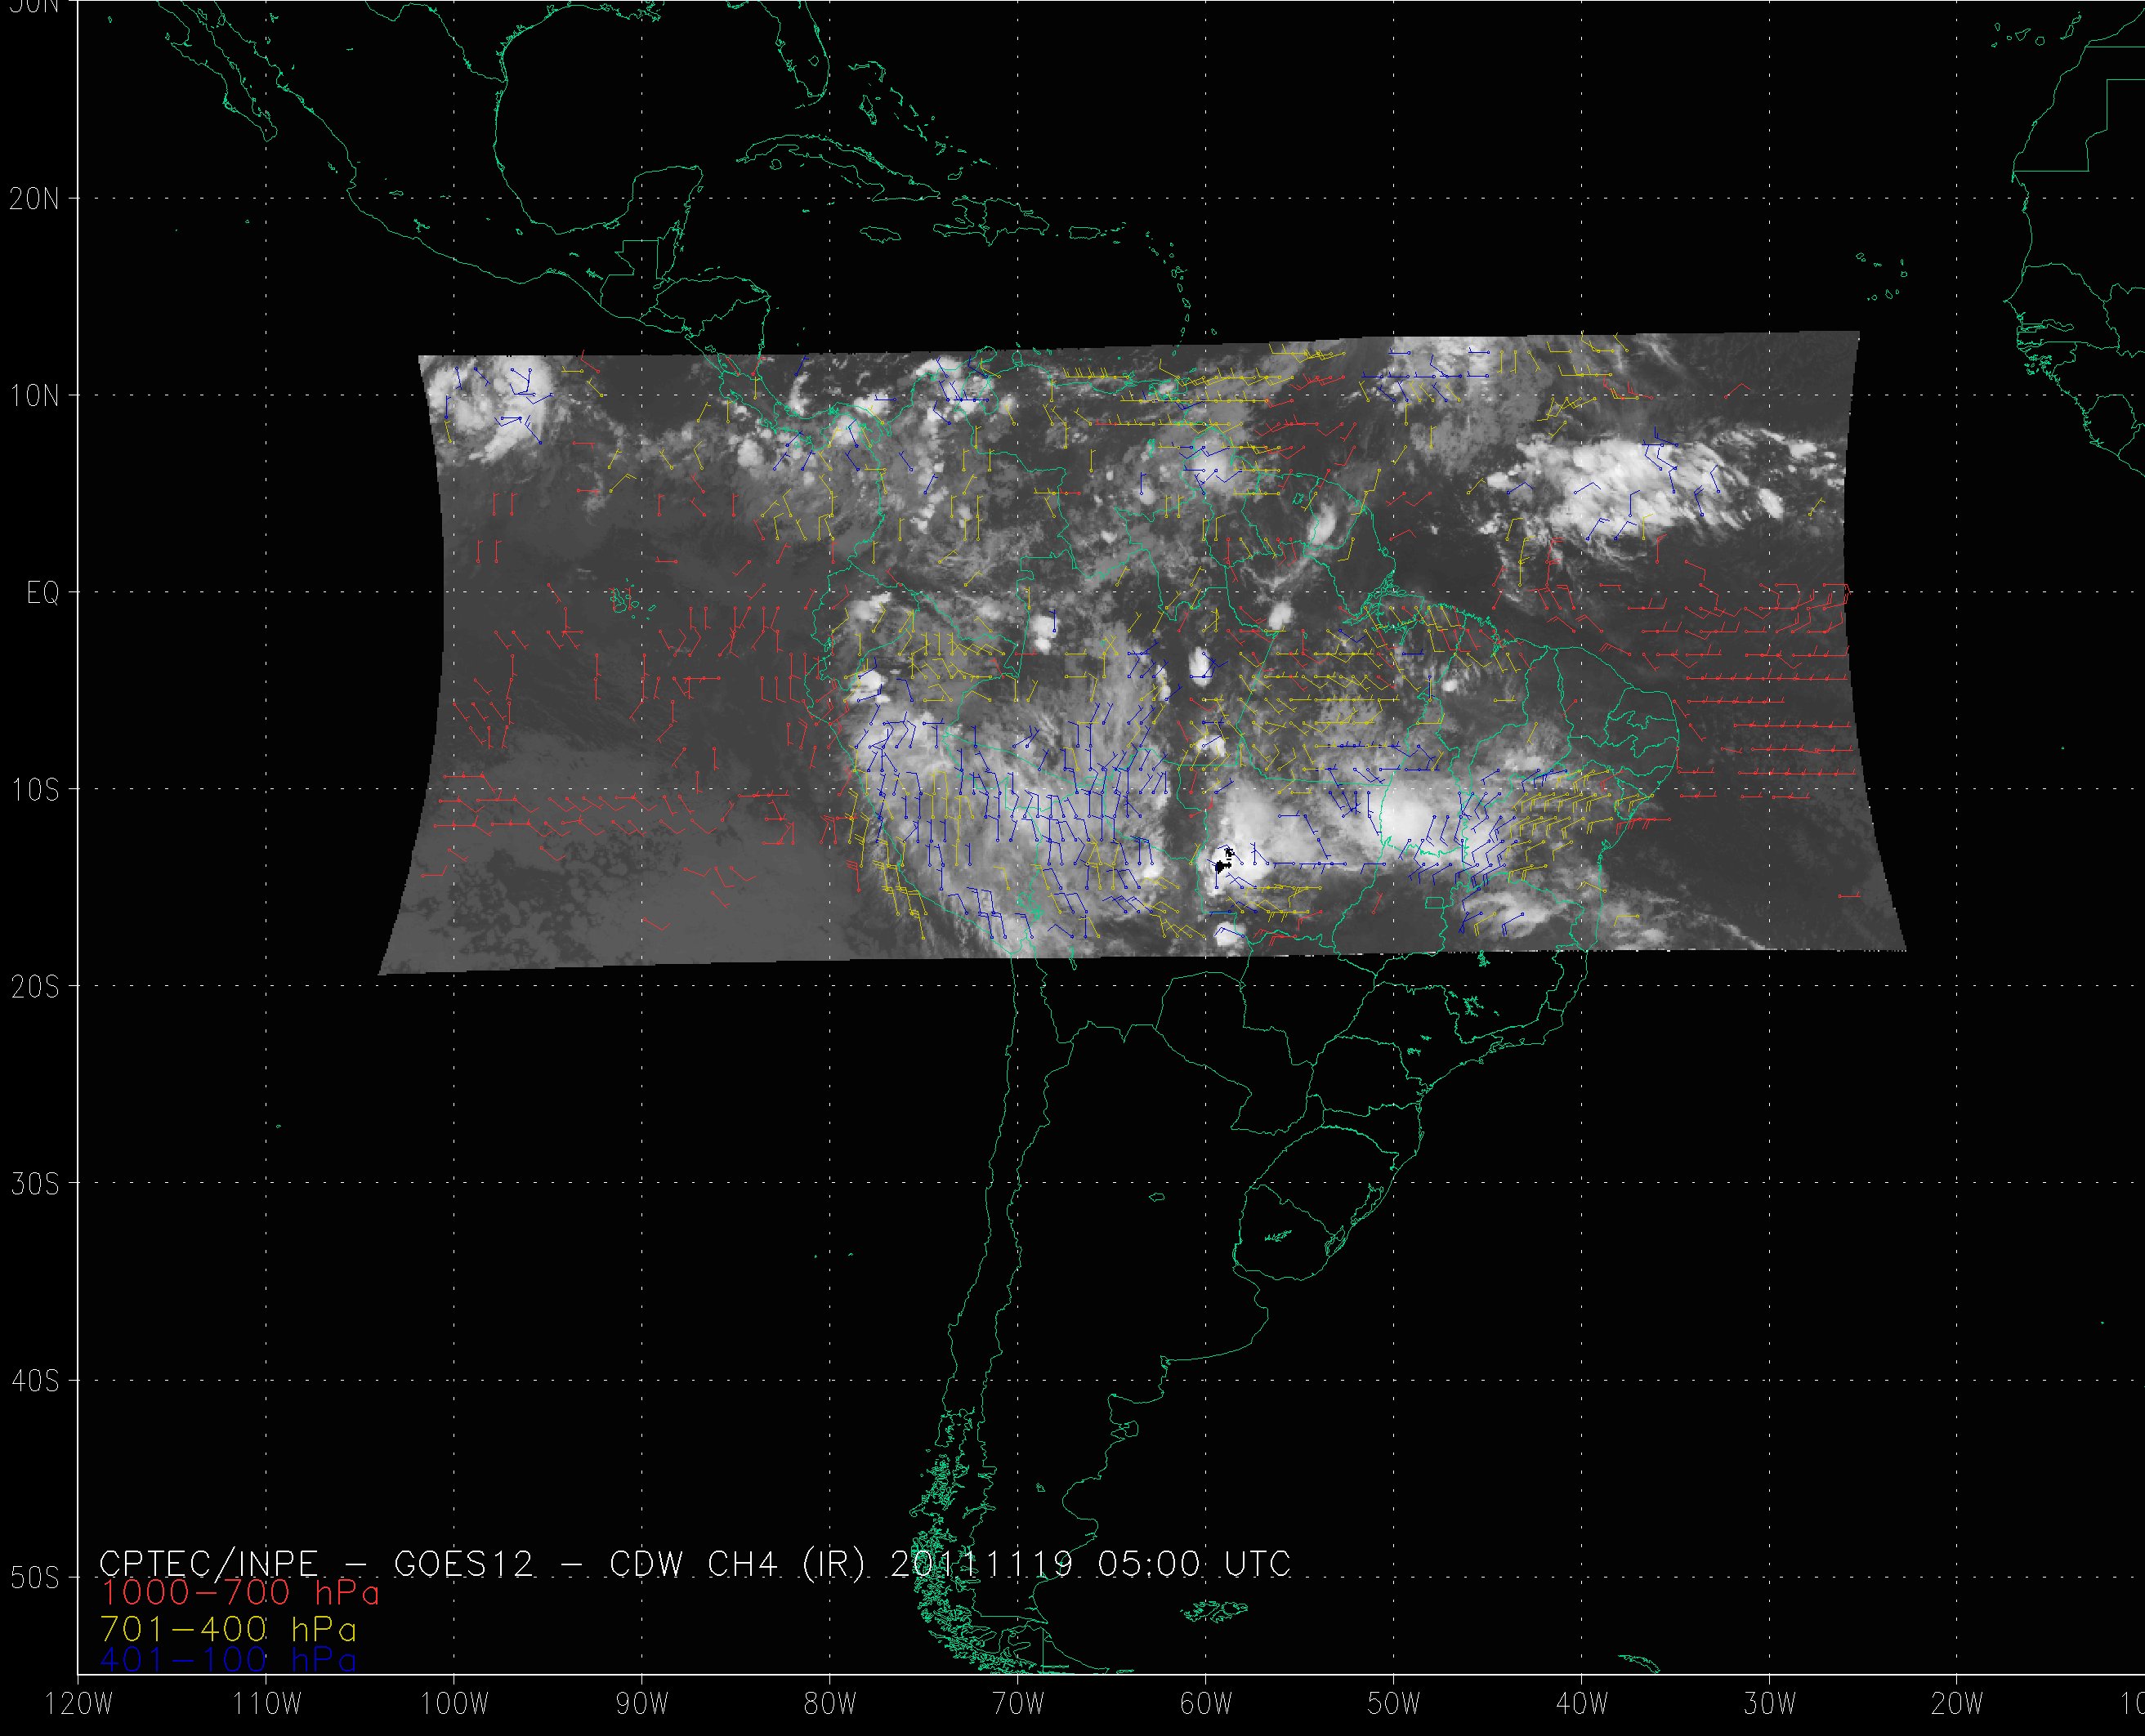Click the 20W longitude axis label
Screen dimensions: 2145x1736
[x=1958, y=1705]
